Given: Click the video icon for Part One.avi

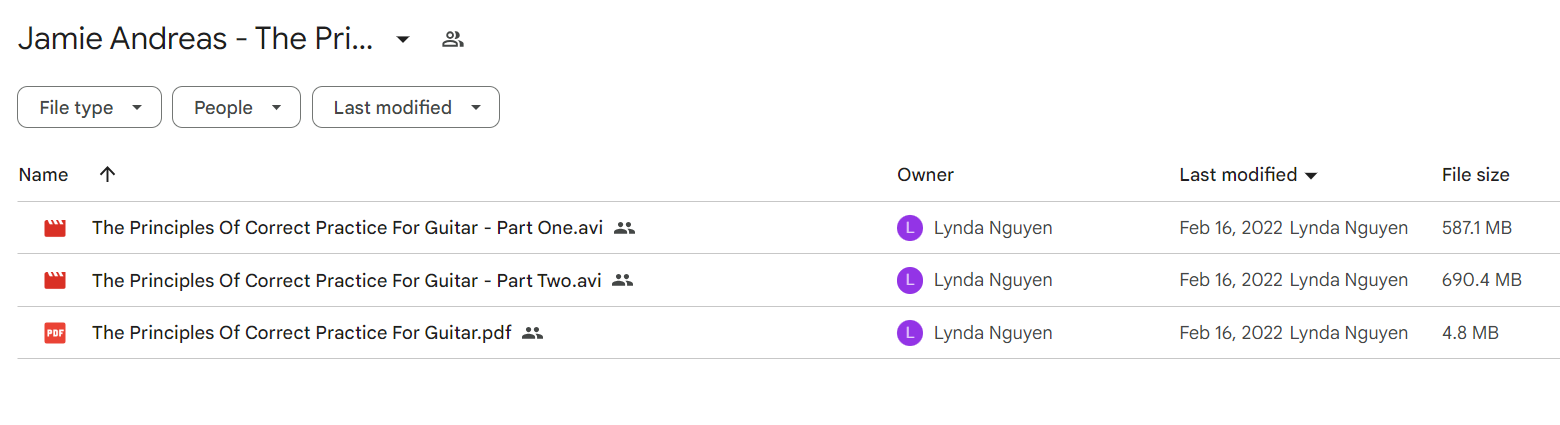Looking at the screenshot, I should [x=55, y=228].
